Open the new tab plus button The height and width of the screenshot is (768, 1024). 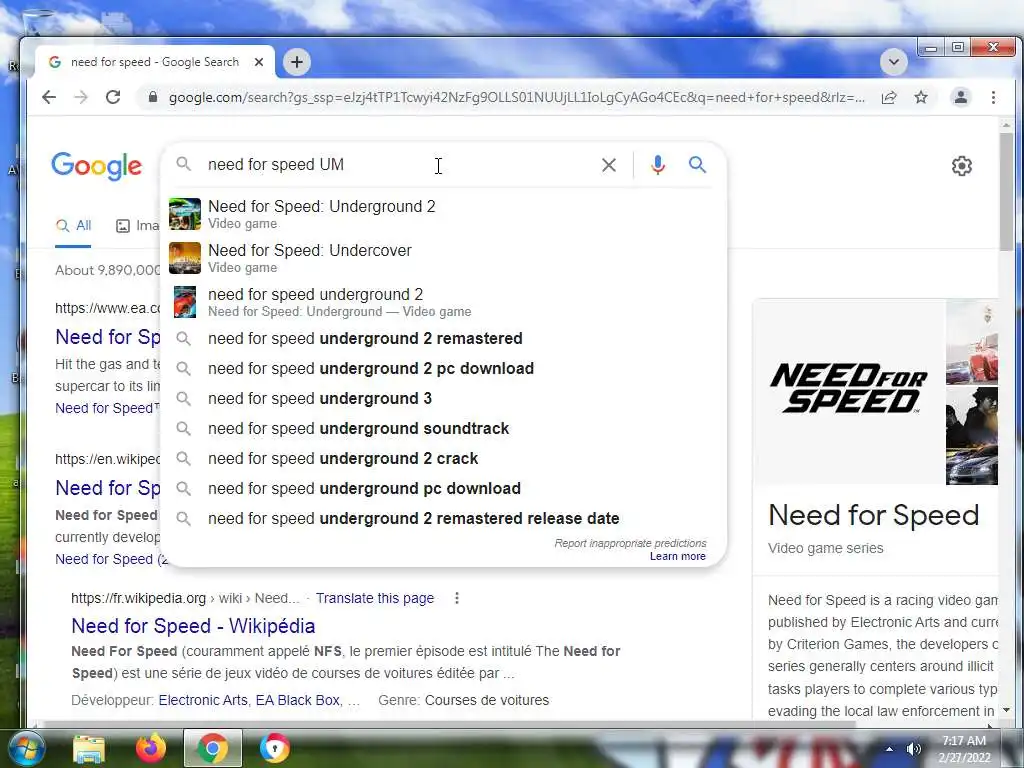coord(297,62)
